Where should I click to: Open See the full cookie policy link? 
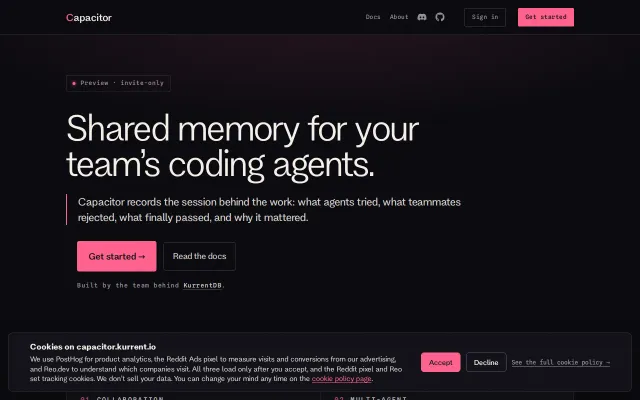coord(561,362)
